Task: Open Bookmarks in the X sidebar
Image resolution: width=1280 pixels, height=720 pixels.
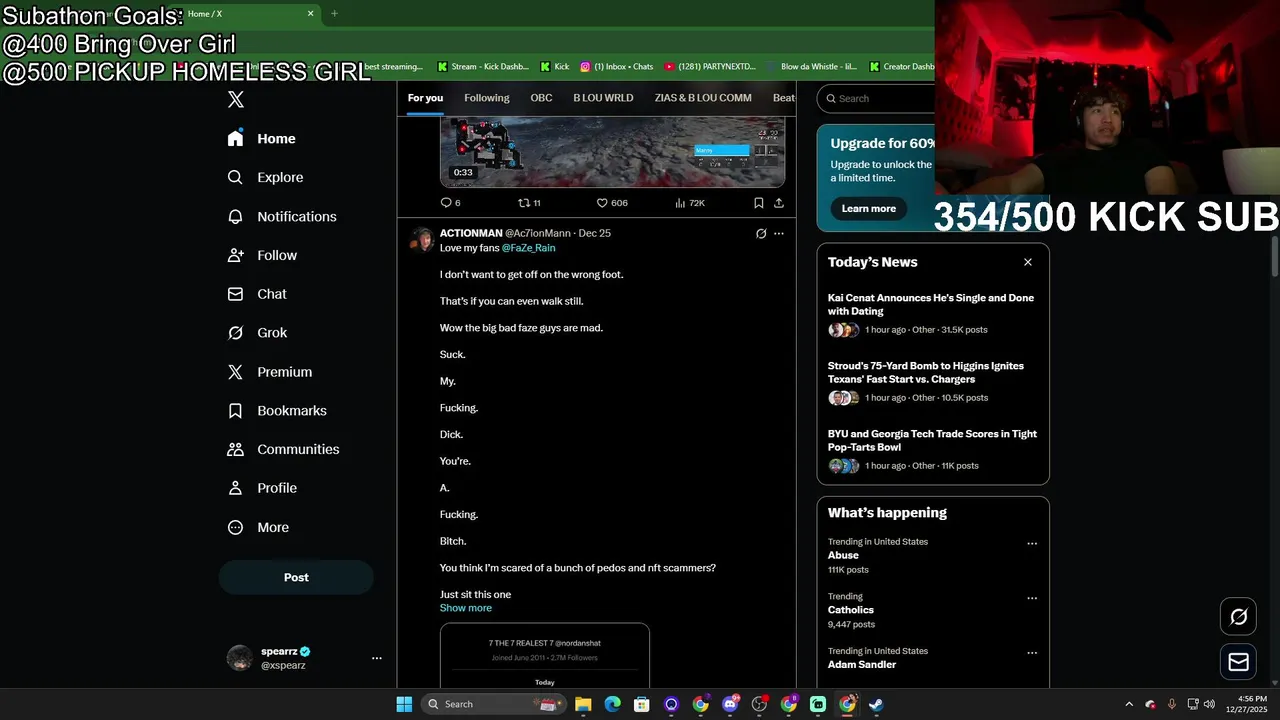Action: 277,411
